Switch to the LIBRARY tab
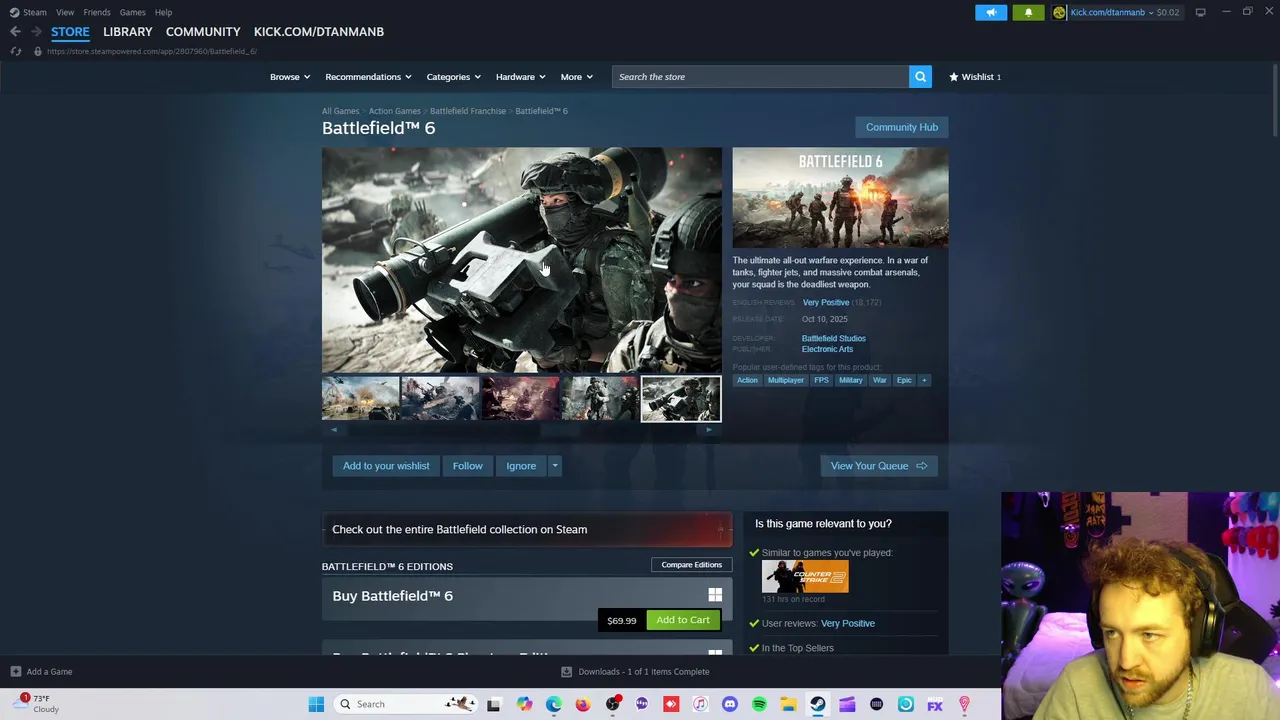 [128, 32]
